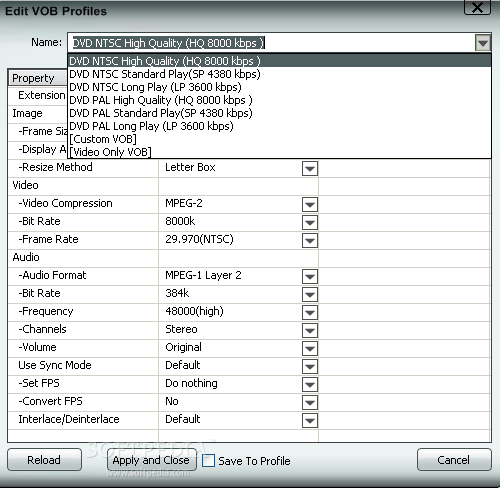This screenshot has height=488, width=500.
Task: Expand the Frame Rate dropdown
Action: point(310,240)
